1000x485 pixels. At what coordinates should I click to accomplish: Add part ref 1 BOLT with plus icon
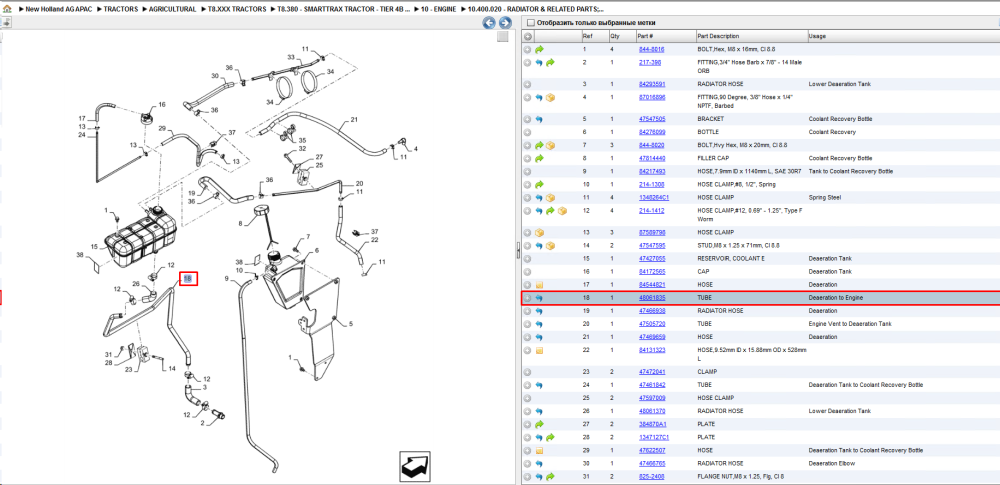coord(527,49)
